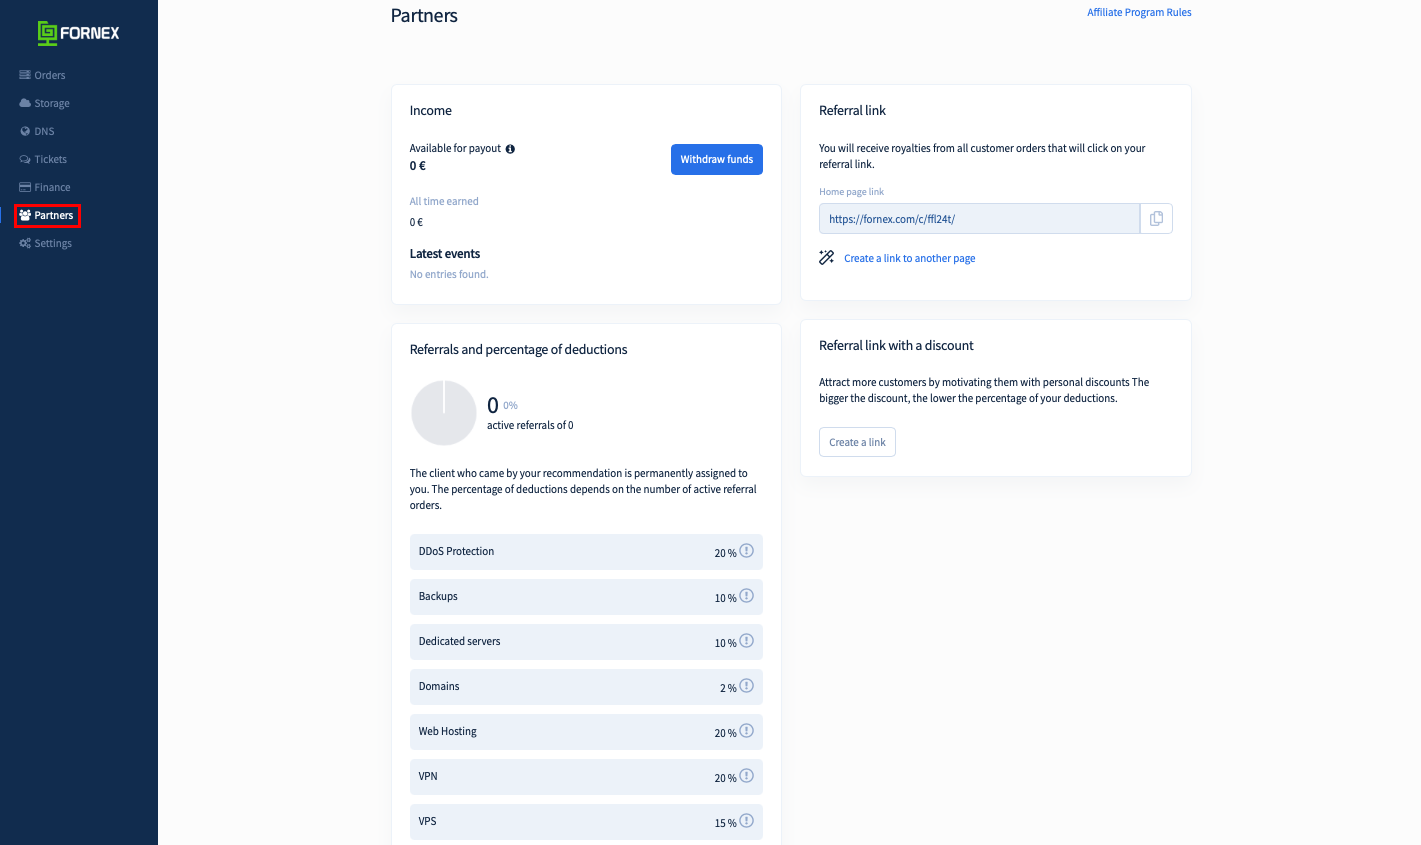The width and height of the screenshot is (1421, 845).
Task: Click the home page referral link field
Action: point(979,219)
